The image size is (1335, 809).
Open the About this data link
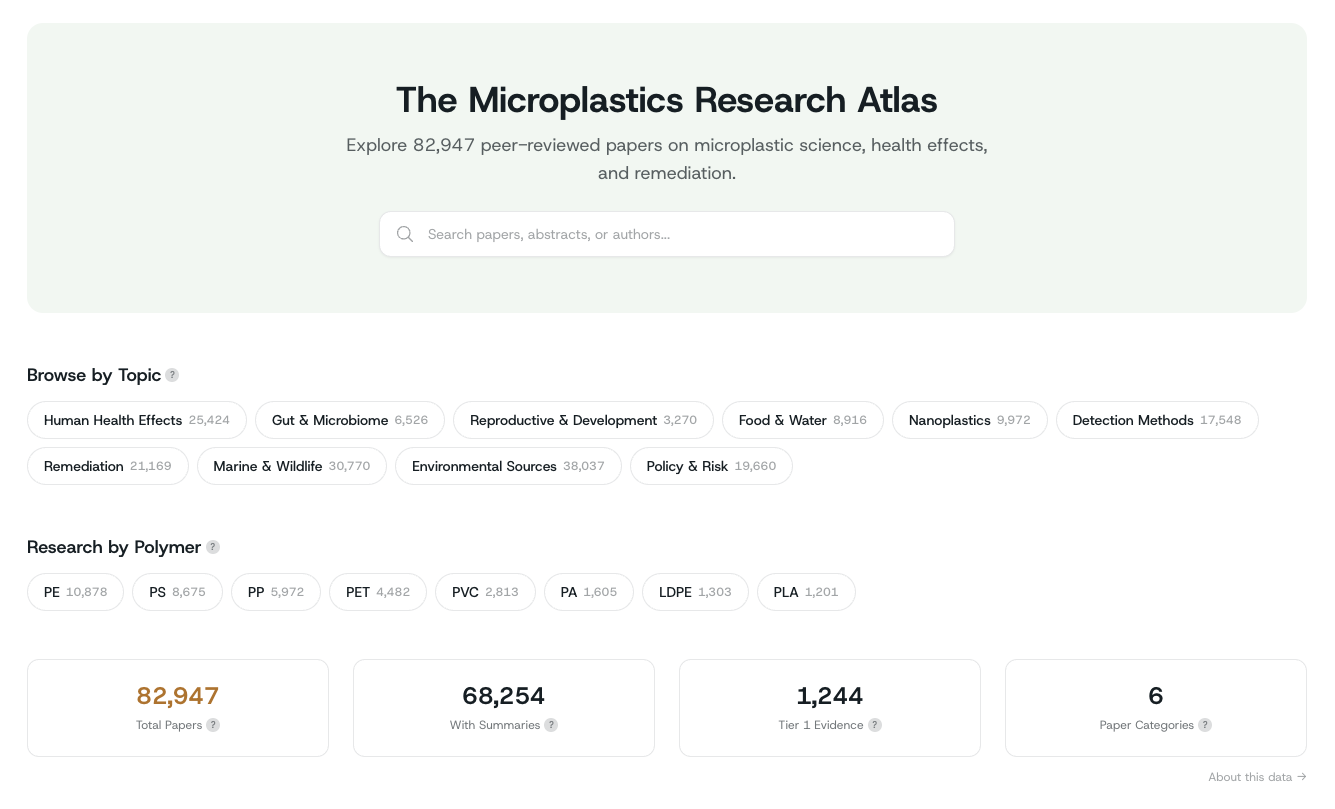pos(1256,777)
